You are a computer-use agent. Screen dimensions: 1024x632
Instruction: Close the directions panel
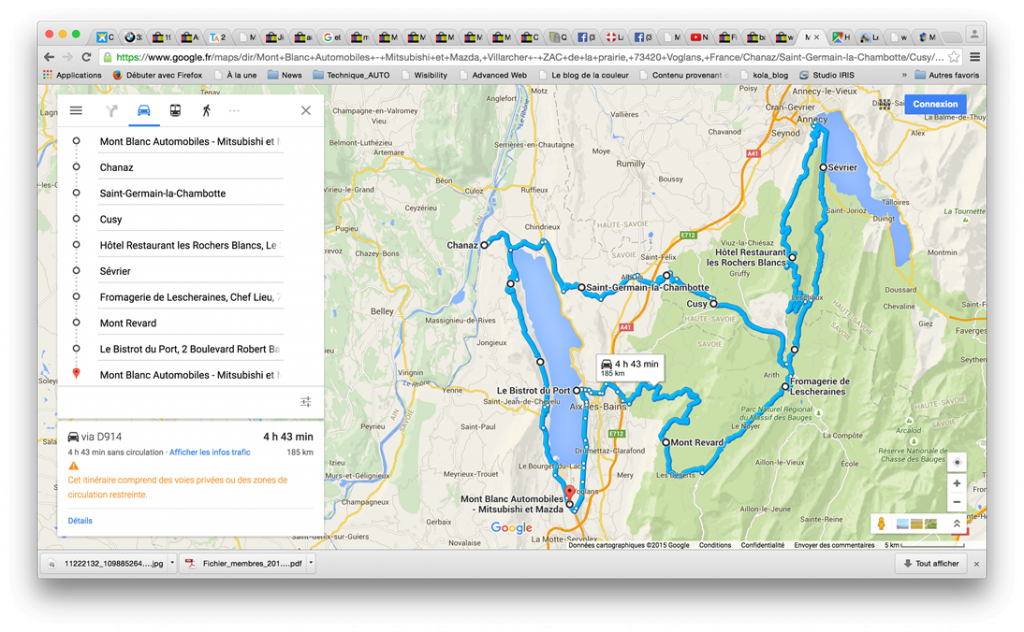[306, 110]
